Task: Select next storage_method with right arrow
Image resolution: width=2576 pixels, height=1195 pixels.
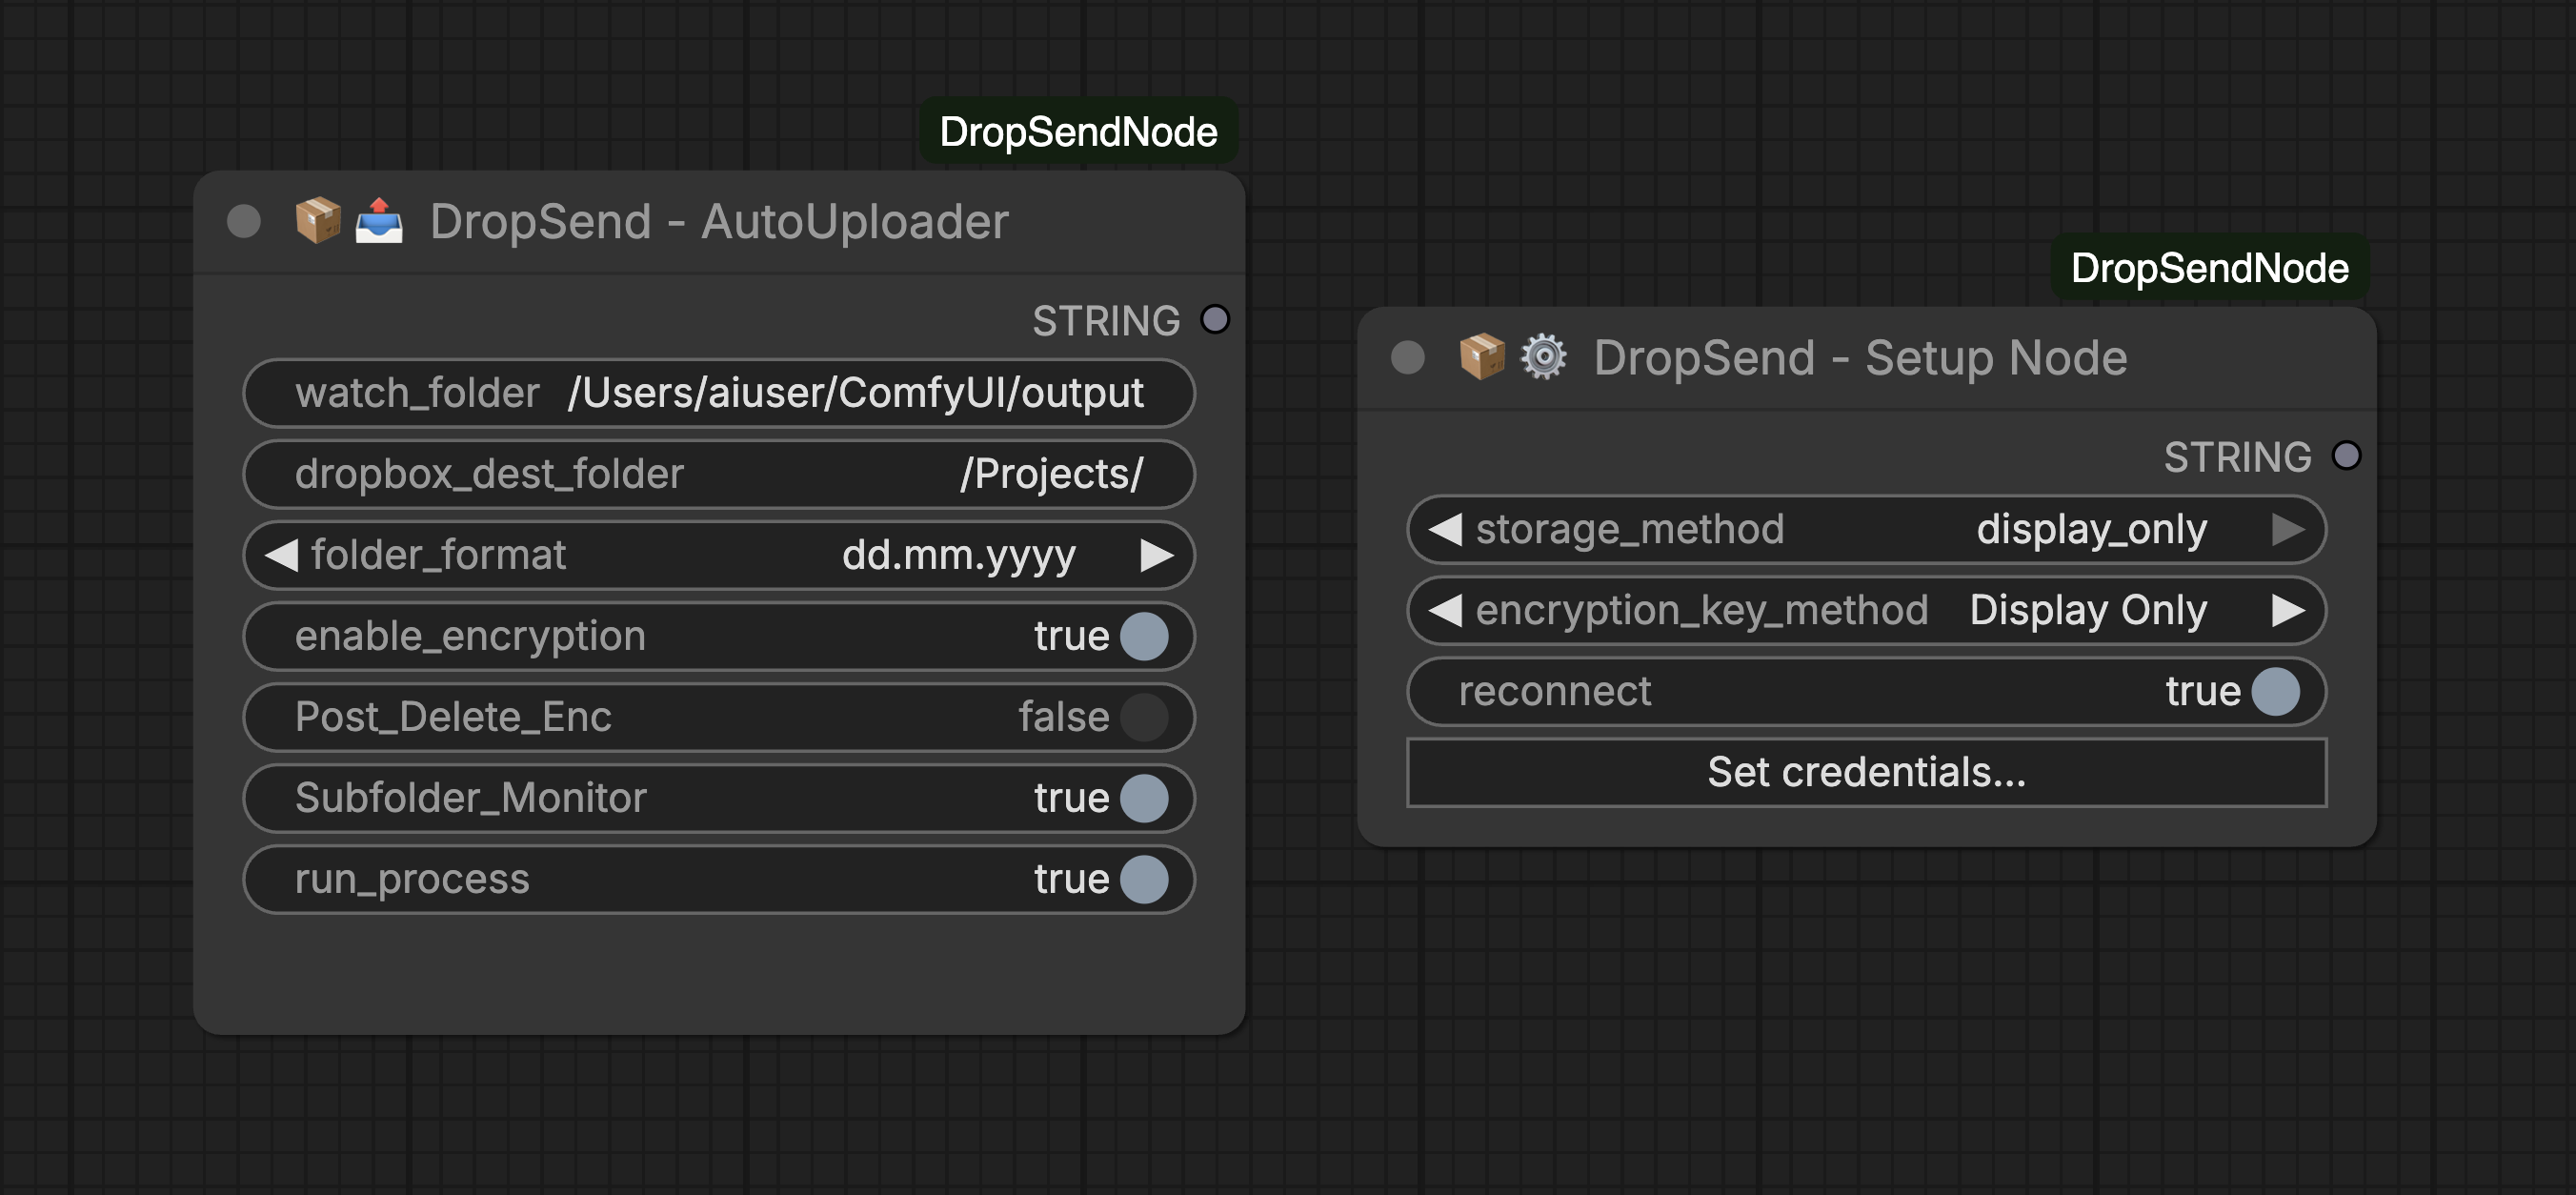Action: pos(2288,529)
